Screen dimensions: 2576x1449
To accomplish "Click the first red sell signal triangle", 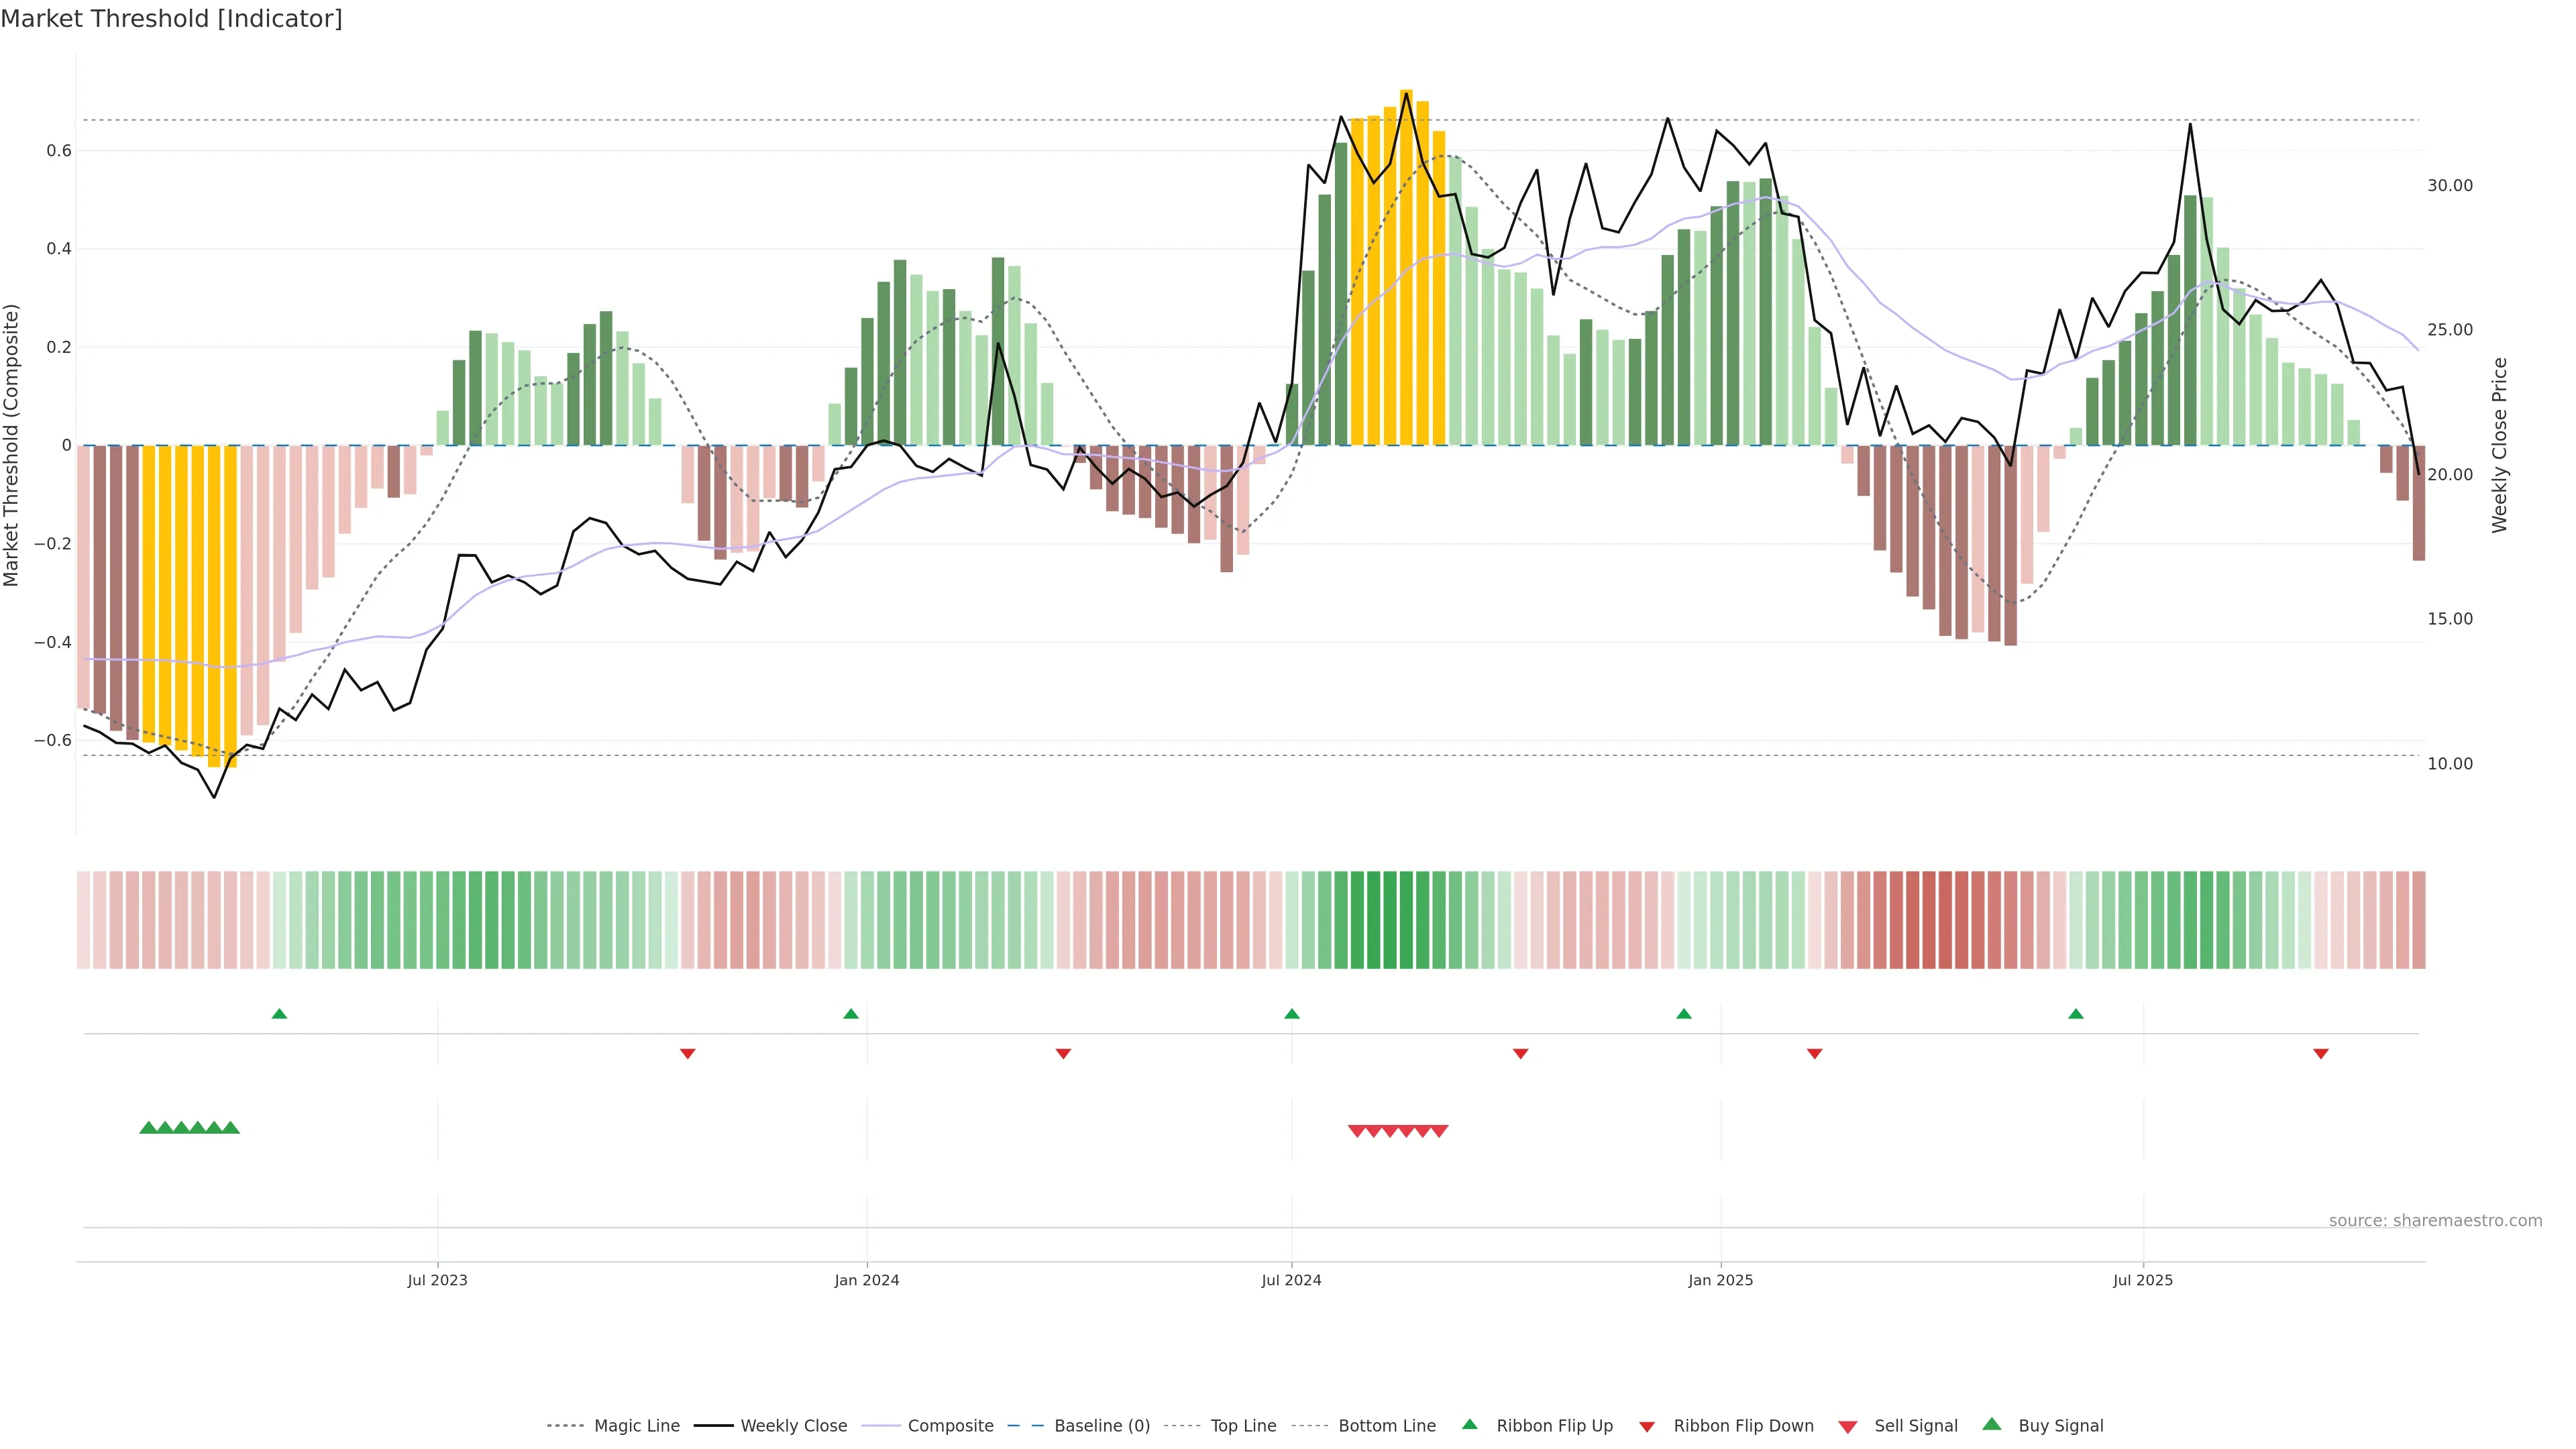I will coord(1356,1131).
